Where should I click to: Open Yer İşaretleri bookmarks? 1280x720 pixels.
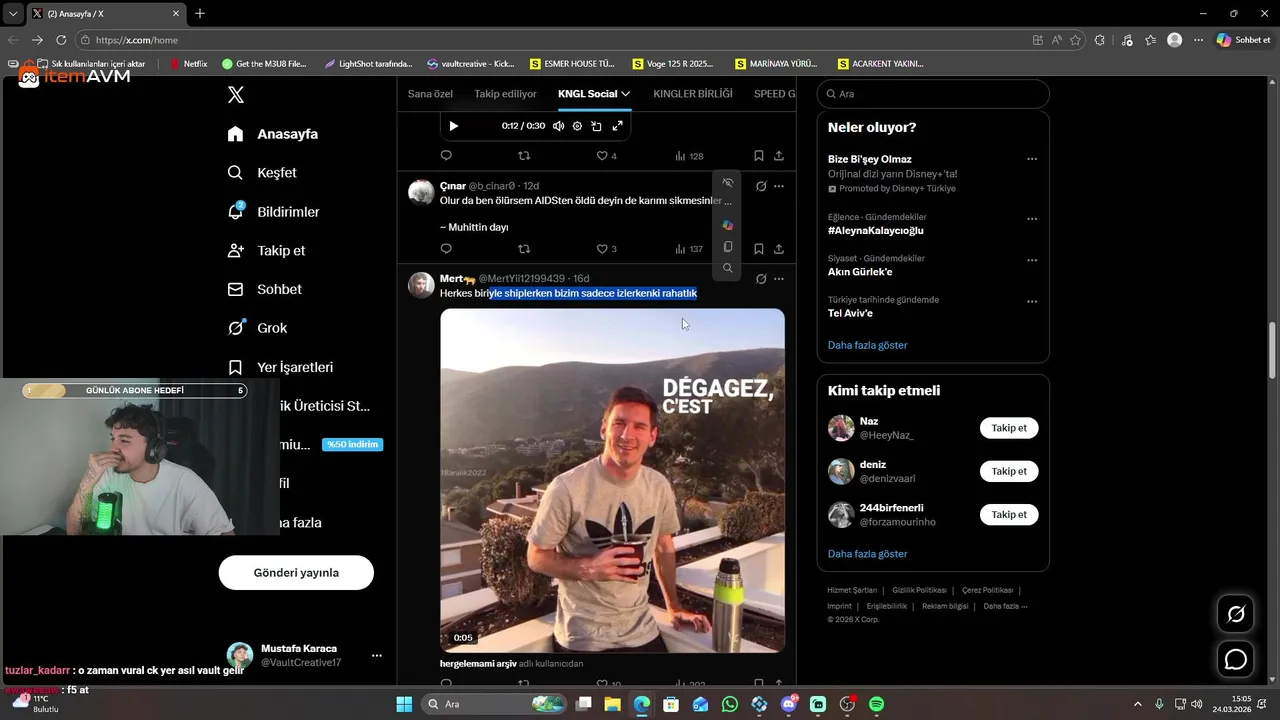[280, 367]
